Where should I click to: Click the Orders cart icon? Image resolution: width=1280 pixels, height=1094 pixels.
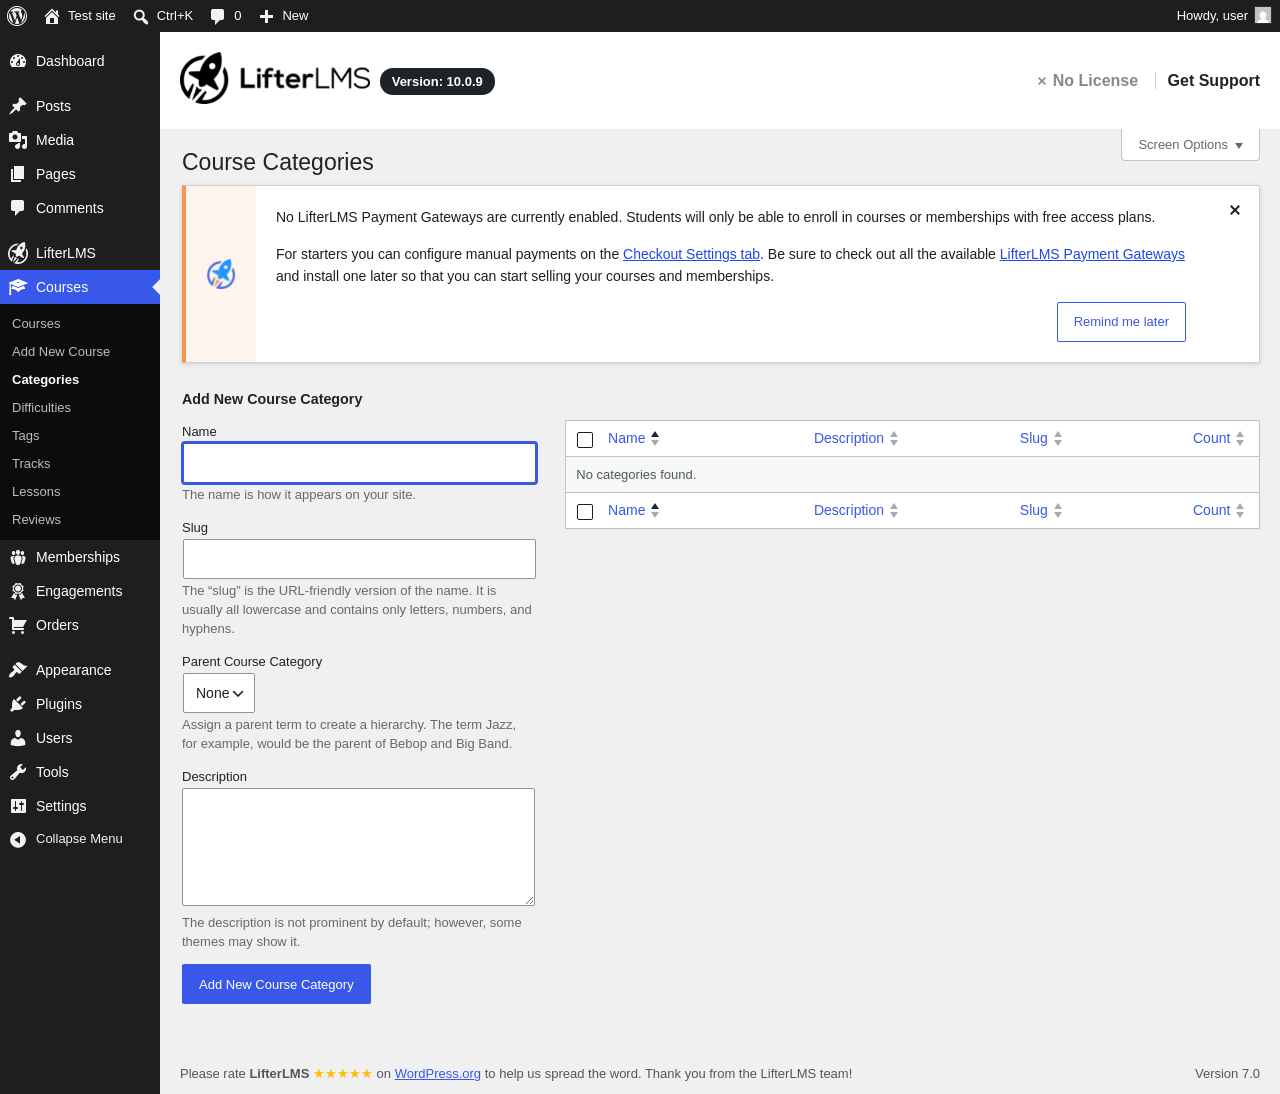pyautogui.click(x=18, y=625)
